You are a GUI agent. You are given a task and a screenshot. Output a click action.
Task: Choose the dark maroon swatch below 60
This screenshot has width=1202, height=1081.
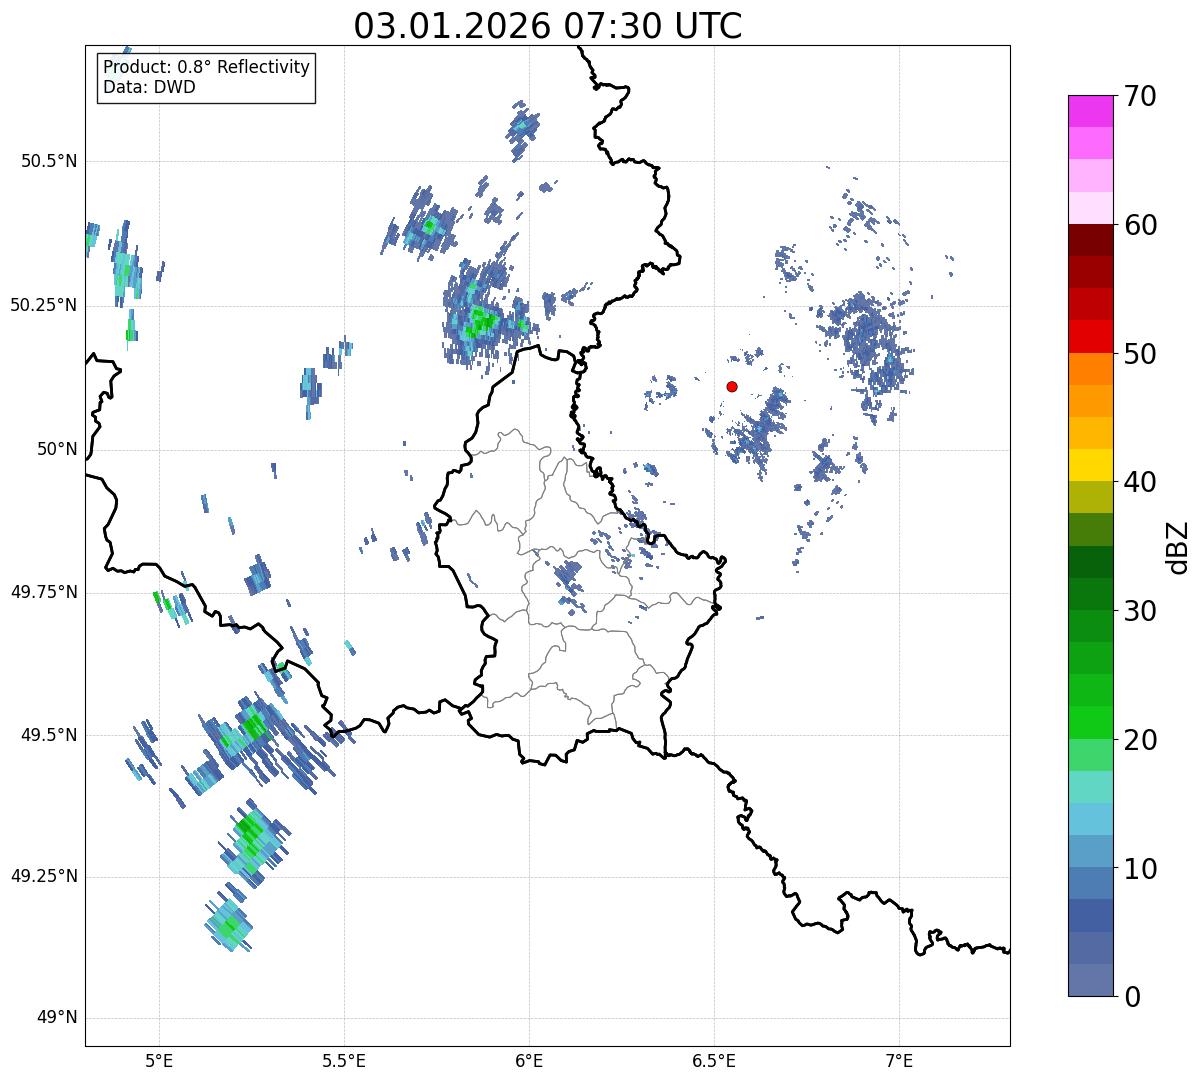(x=1097, y=240)
